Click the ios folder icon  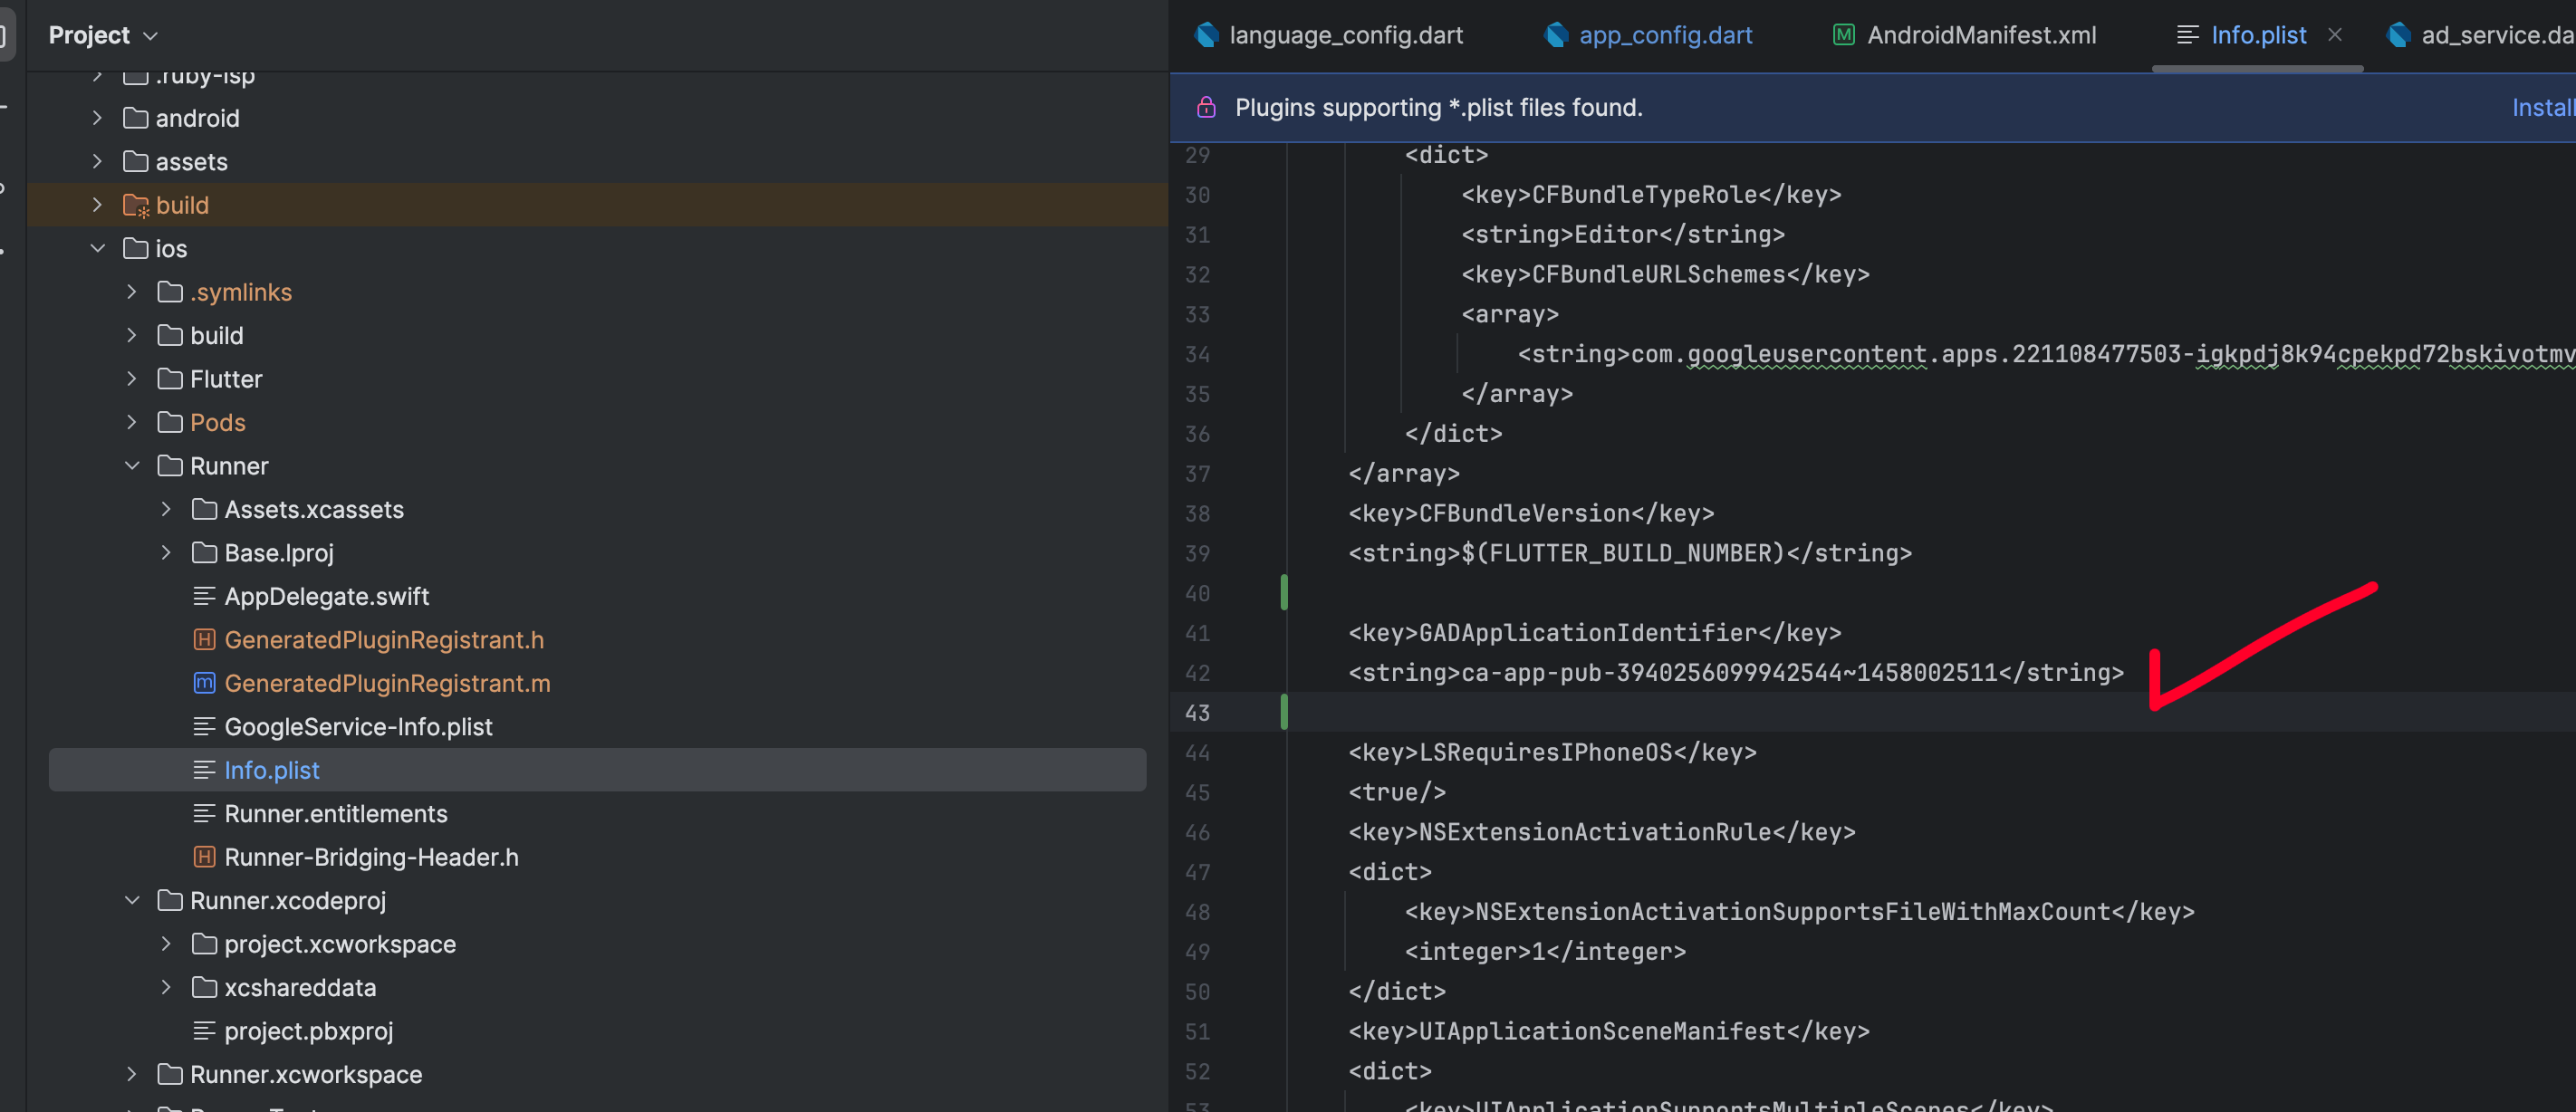click(135, 248)
